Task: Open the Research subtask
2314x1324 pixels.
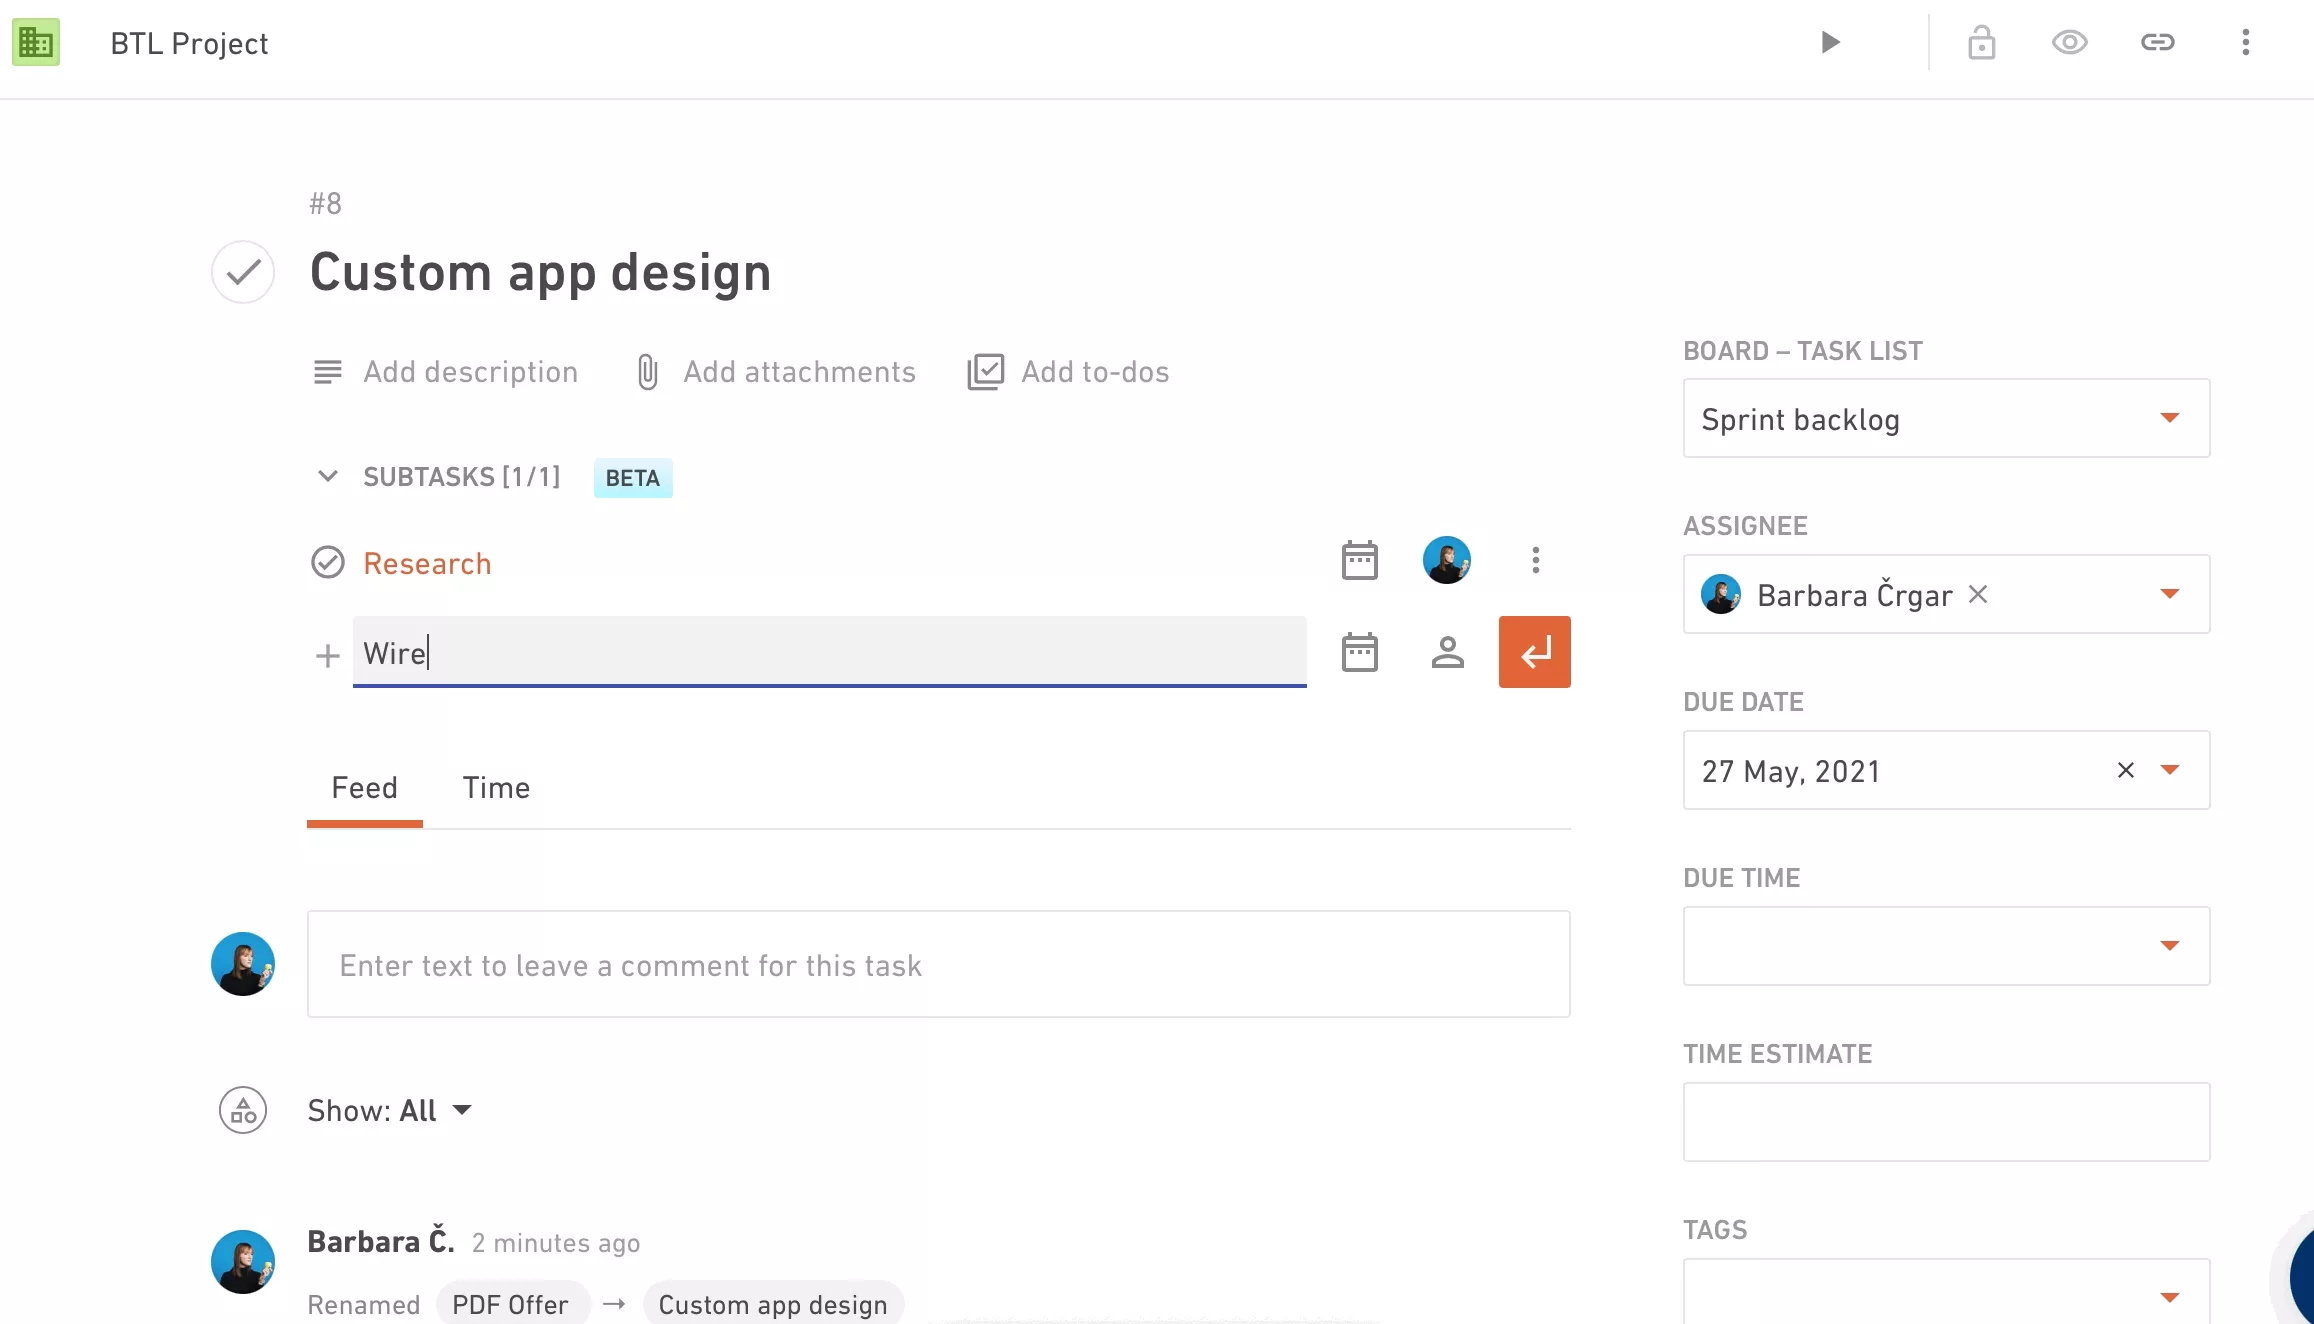Action: tap(427, 564)
